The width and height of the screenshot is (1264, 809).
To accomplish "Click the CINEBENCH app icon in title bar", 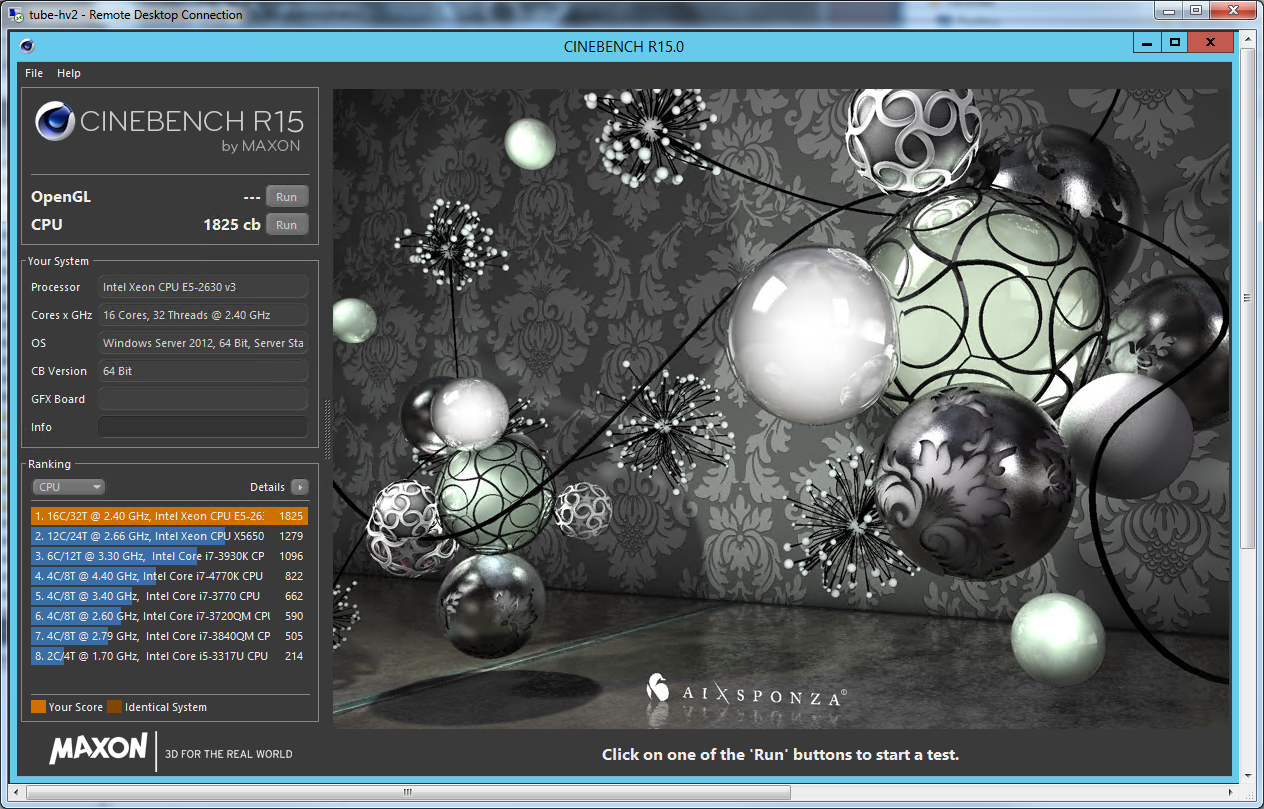I will [x=26, y=45].
